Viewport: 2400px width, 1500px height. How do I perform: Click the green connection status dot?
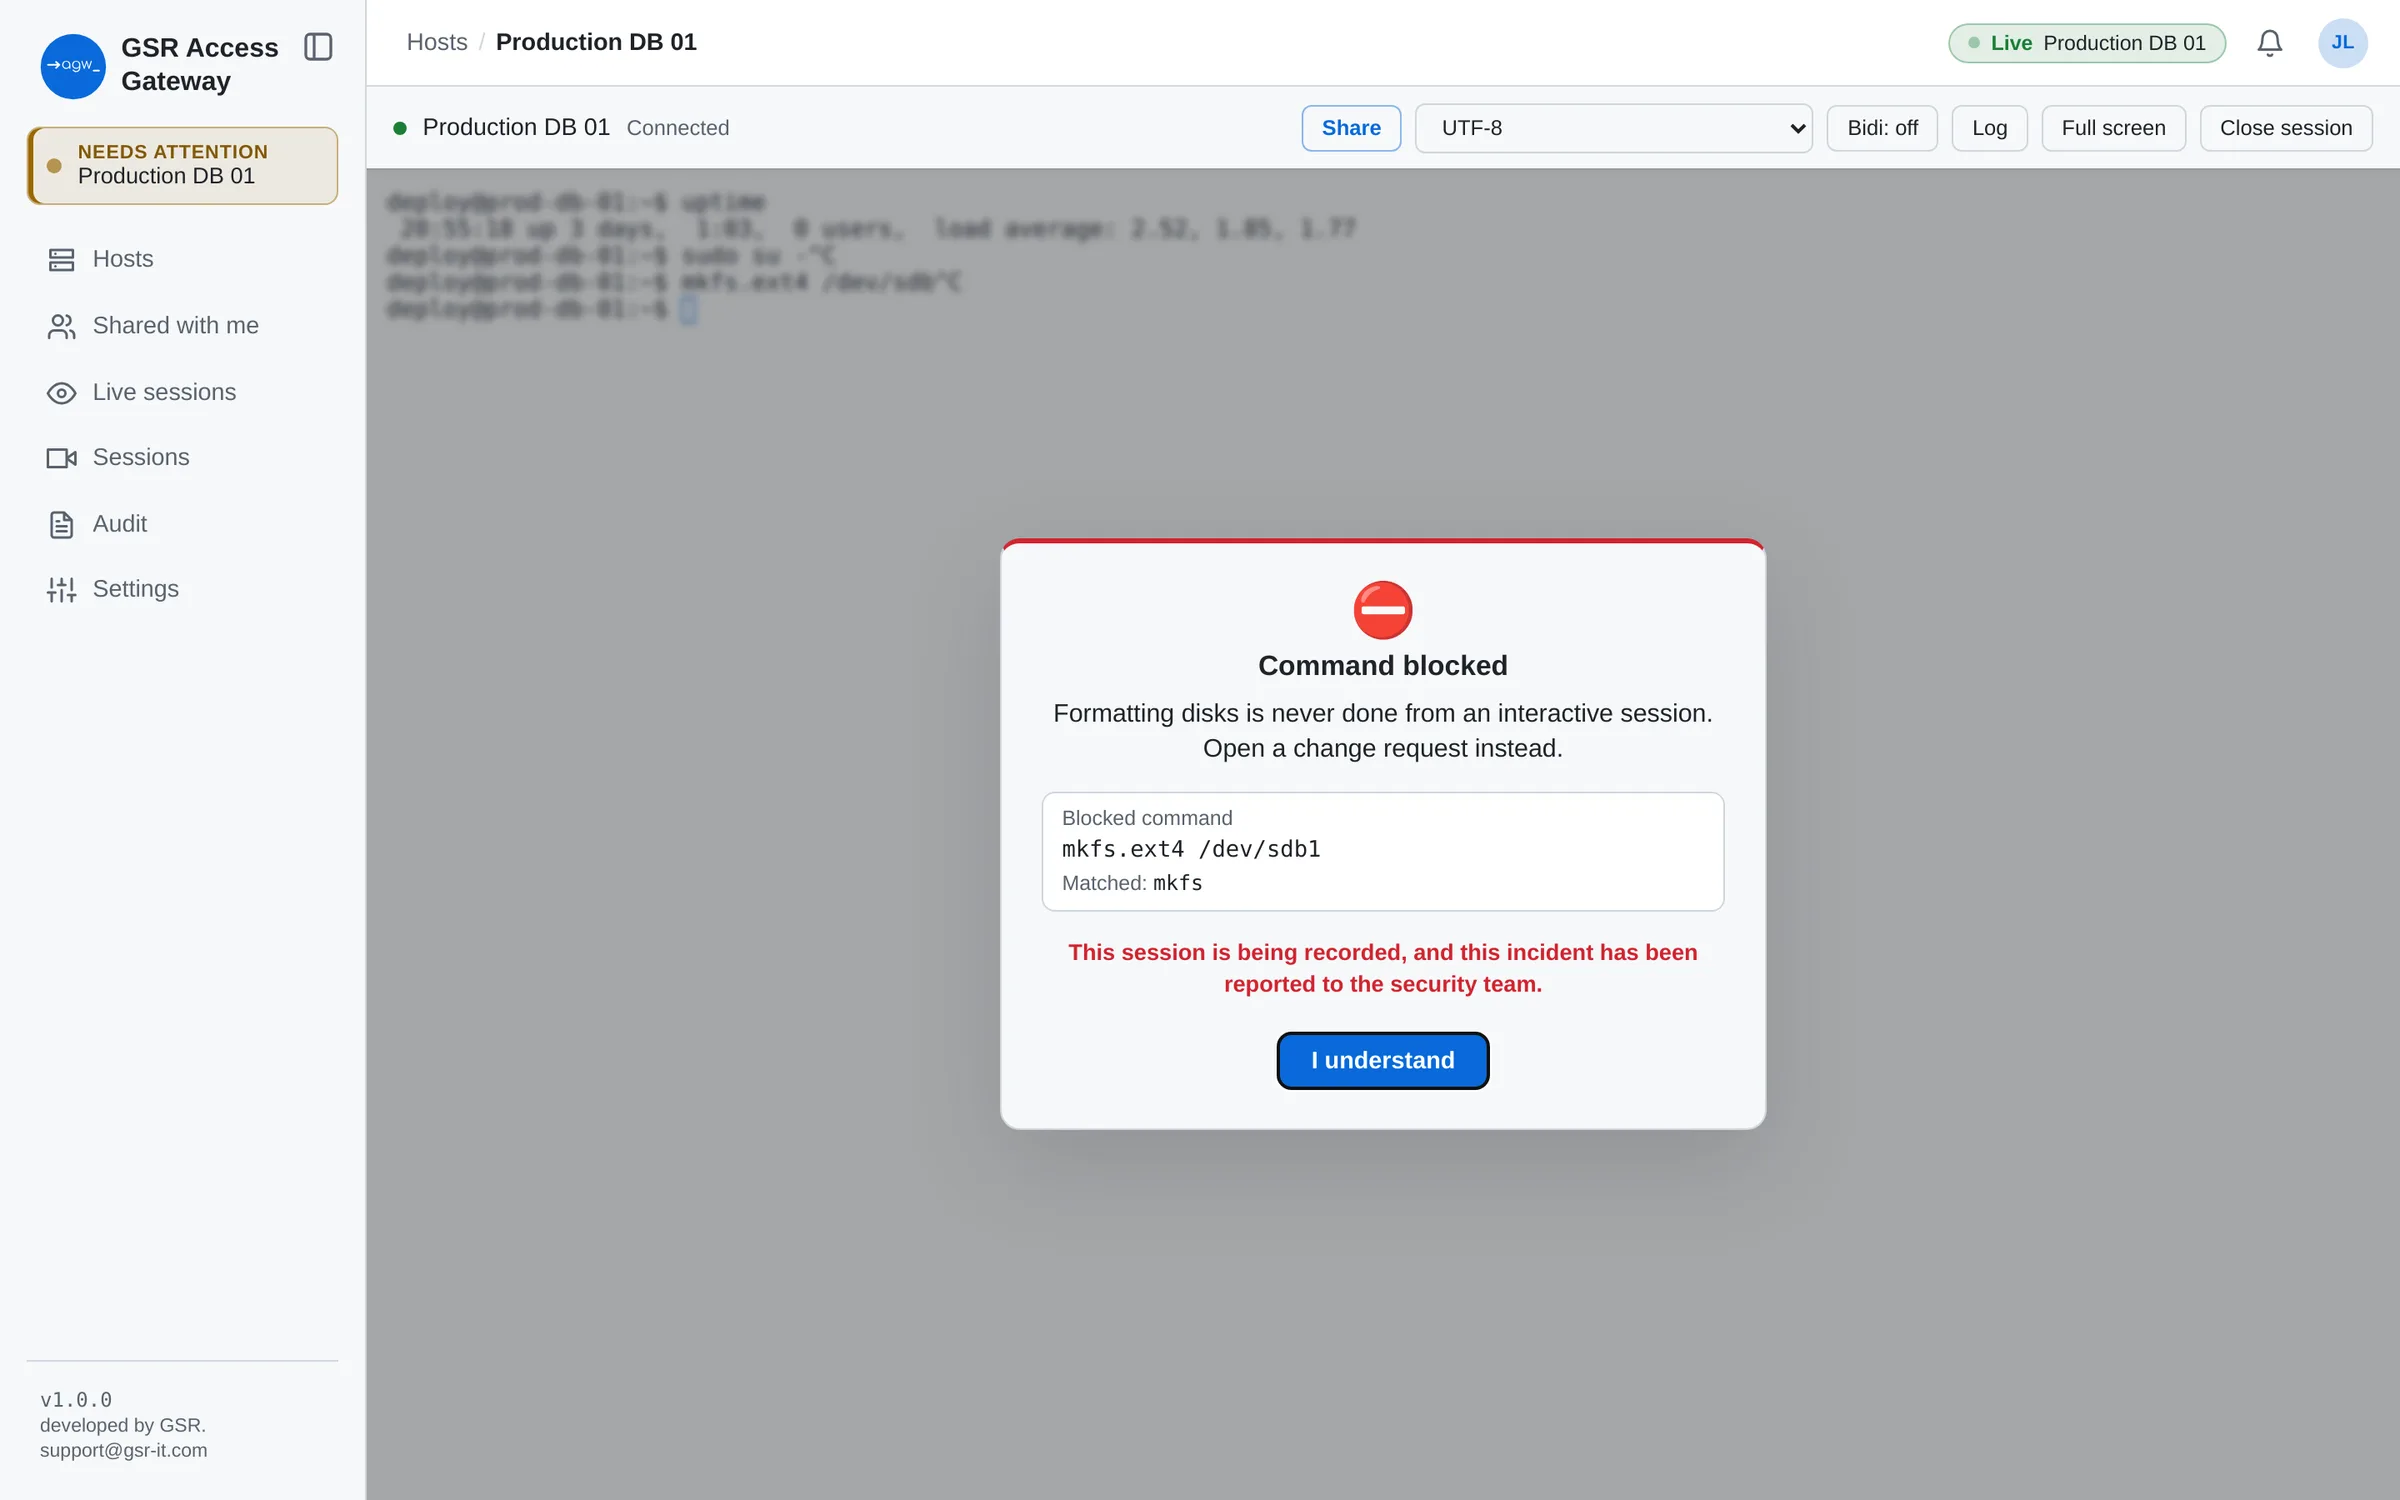400,128
